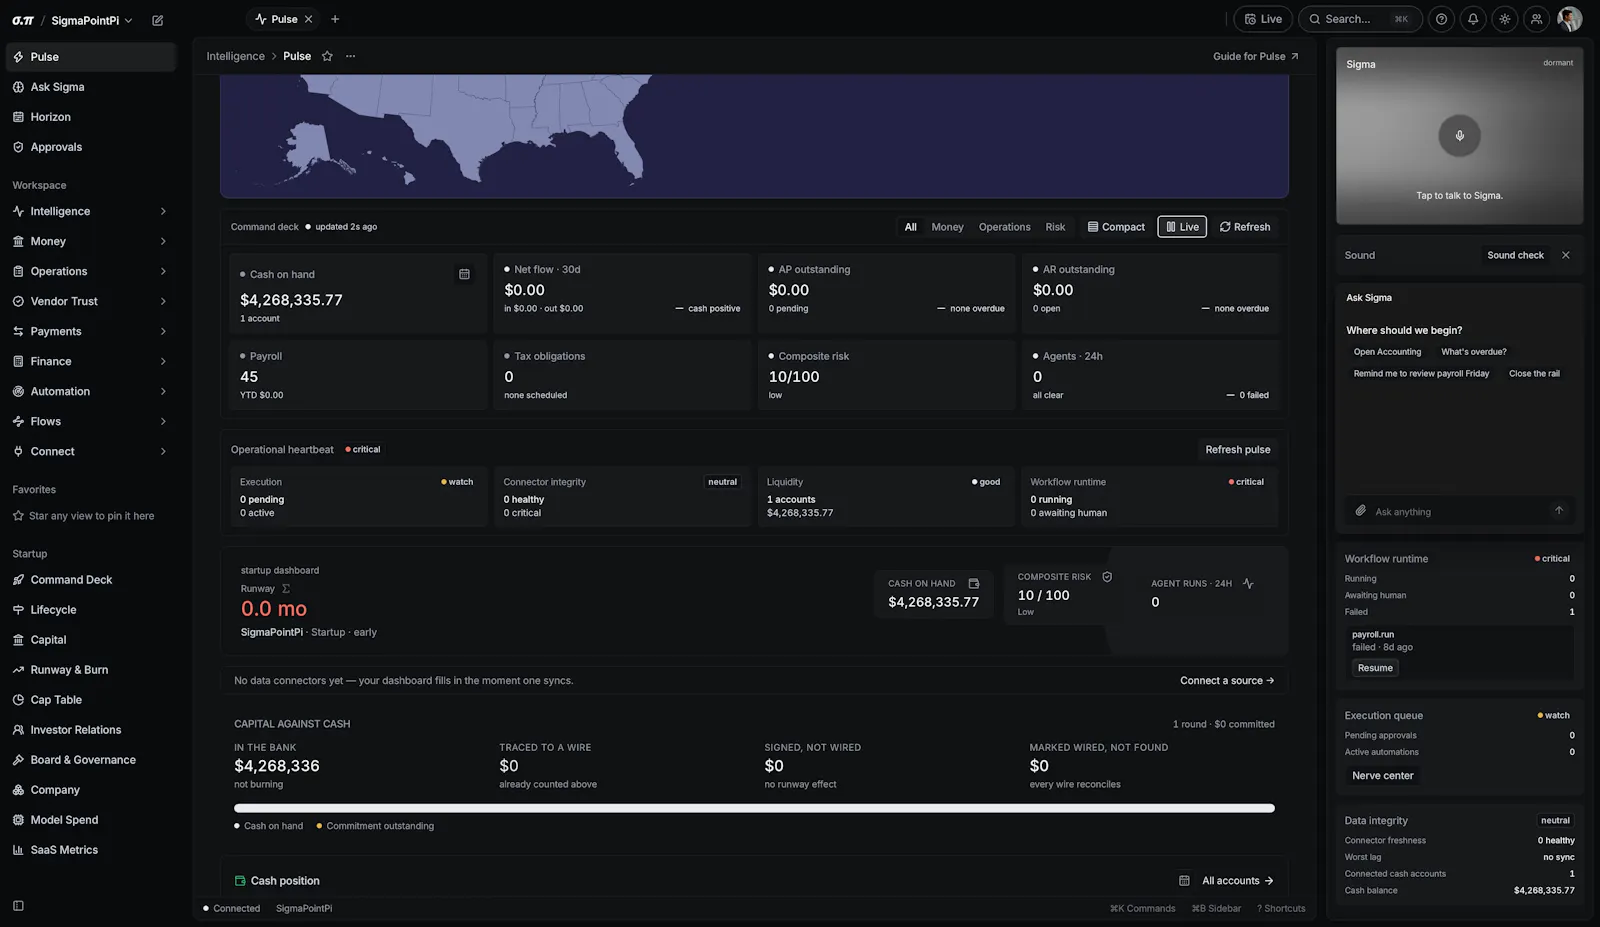Toggle Compact view in Command deck
The height and width of the screenshot is (927, 1600).
click(x=1116, y=227)
